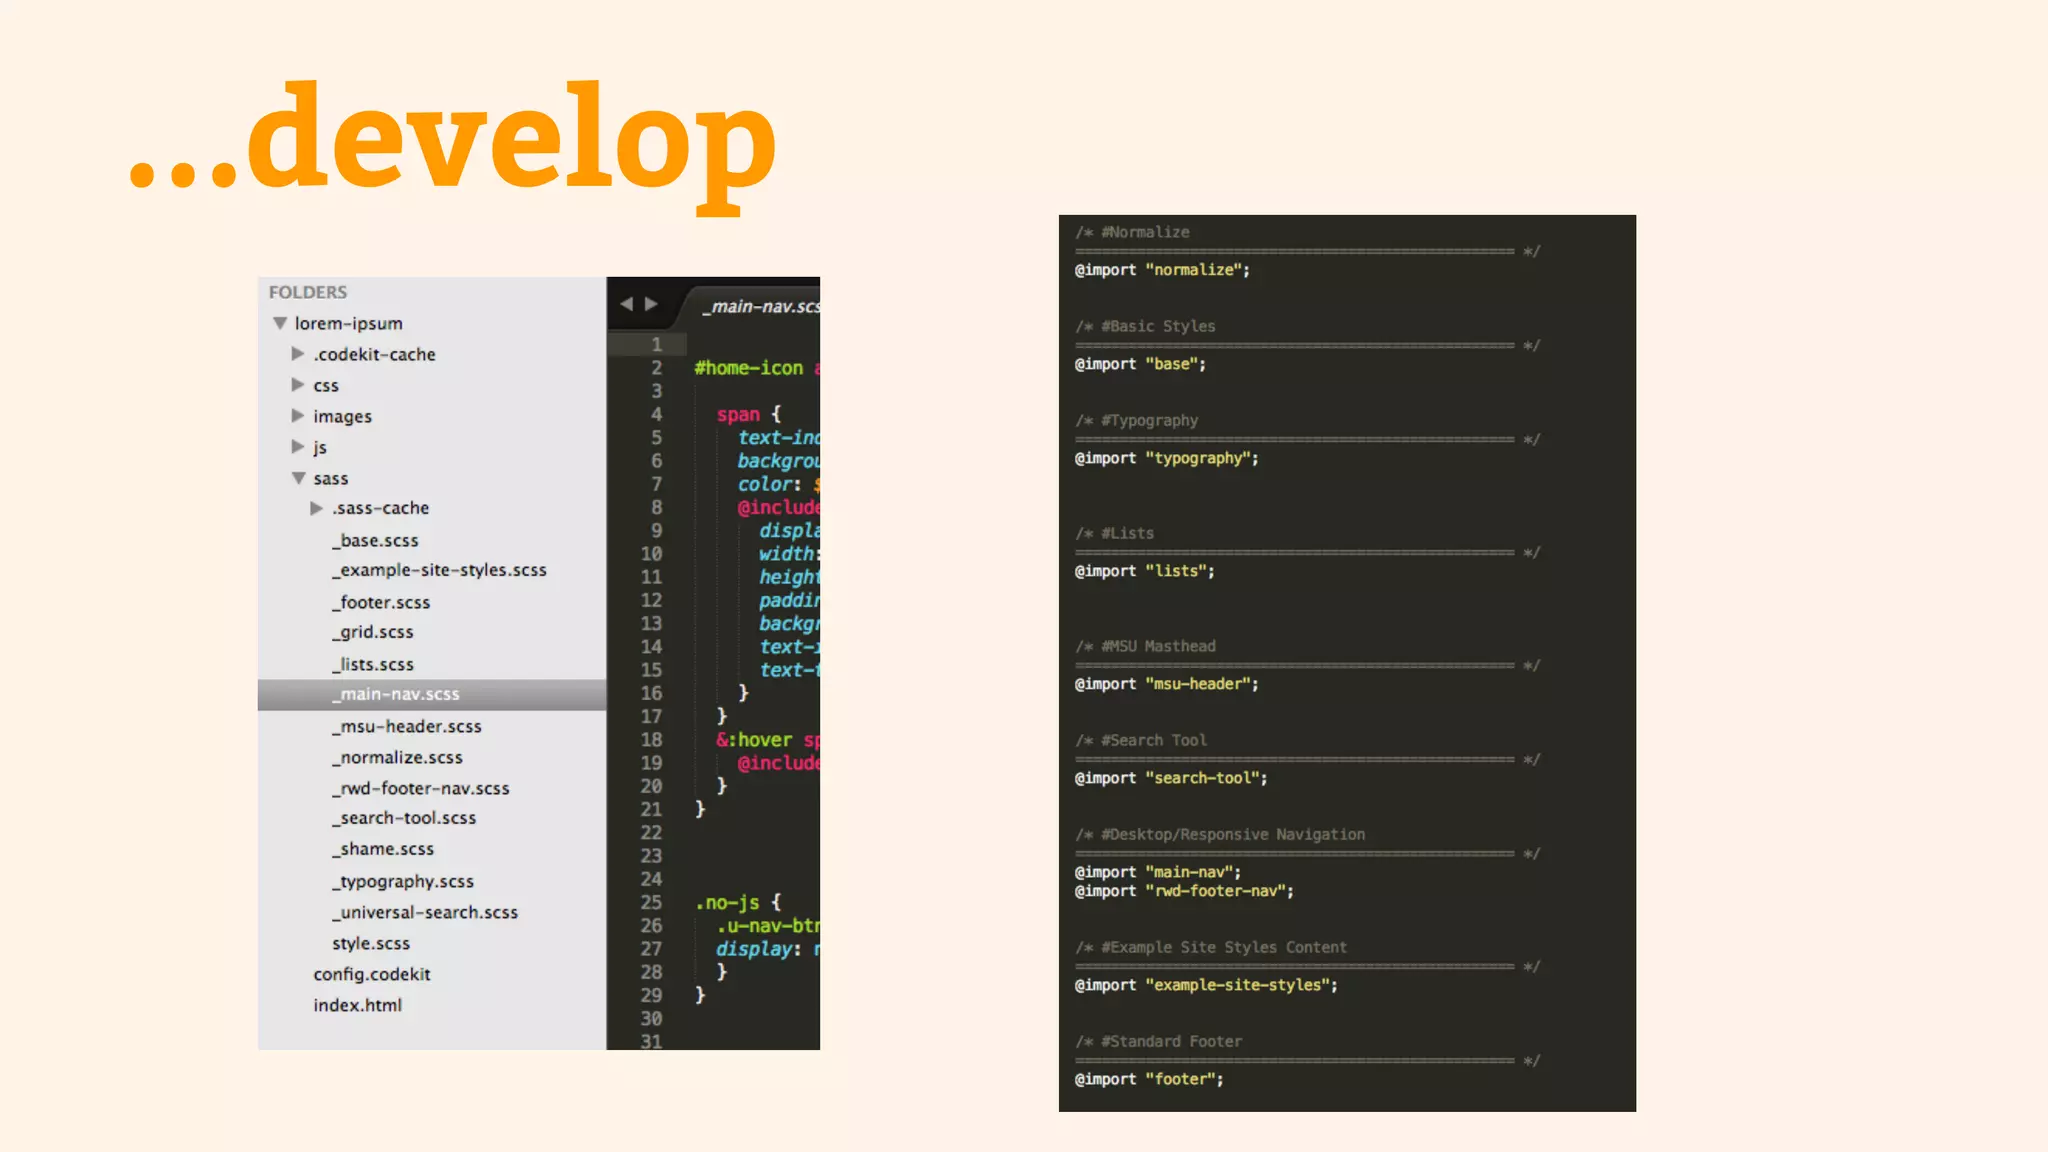Image resolution: width=2048 pixels, height=1152 pixels.
Task: Click the &:hover selector on line 18
Action: pyautogui.click(x=754, y=740)
